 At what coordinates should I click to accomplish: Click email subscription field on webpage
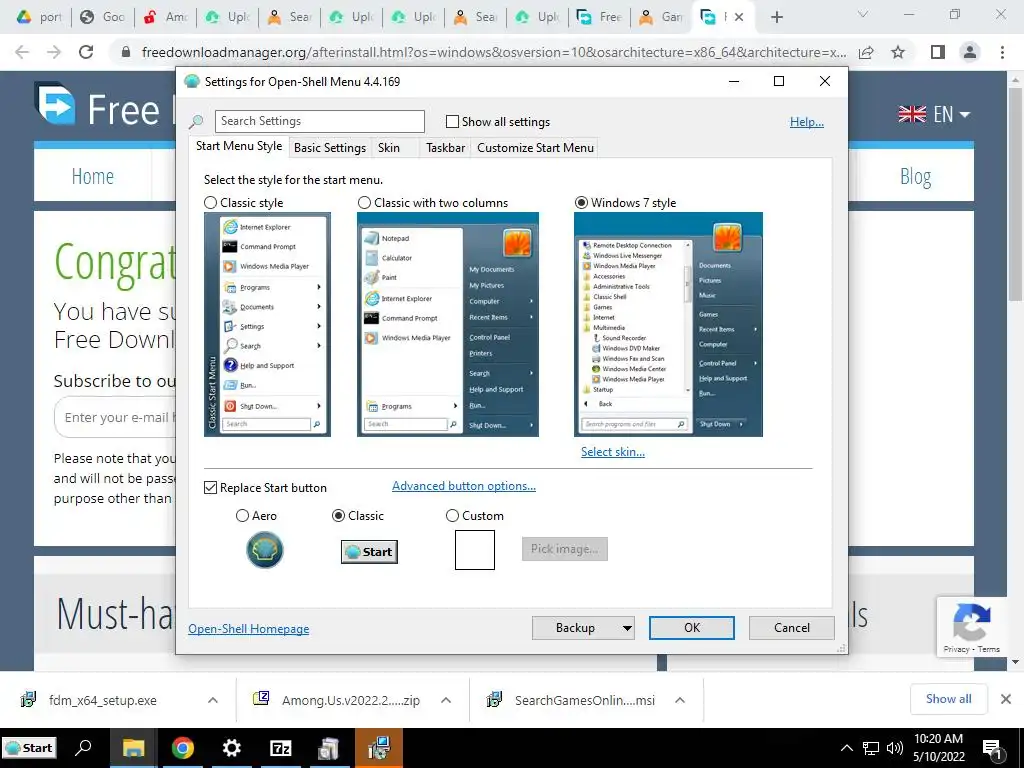point(116,417)
